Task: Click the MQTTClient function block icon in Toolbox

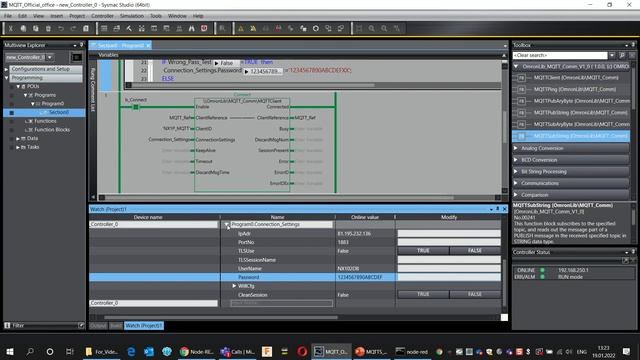Action: click(521, 78)
